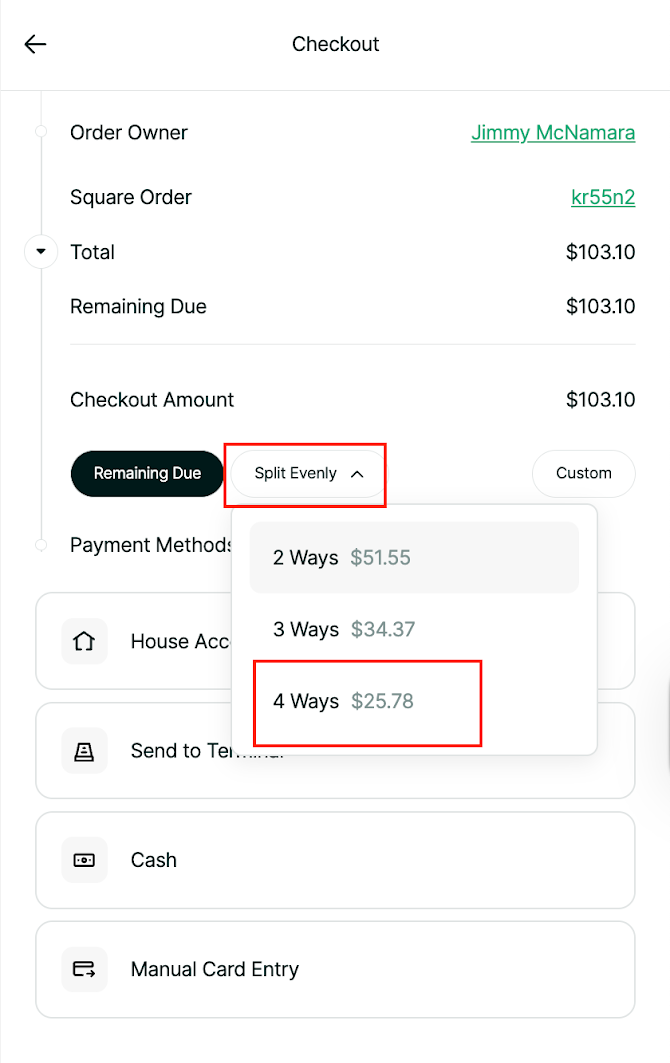Click the Split Evenly chevron arrow
The image size is (670, 1063).
pyautogui.click(x=357, y=474)
